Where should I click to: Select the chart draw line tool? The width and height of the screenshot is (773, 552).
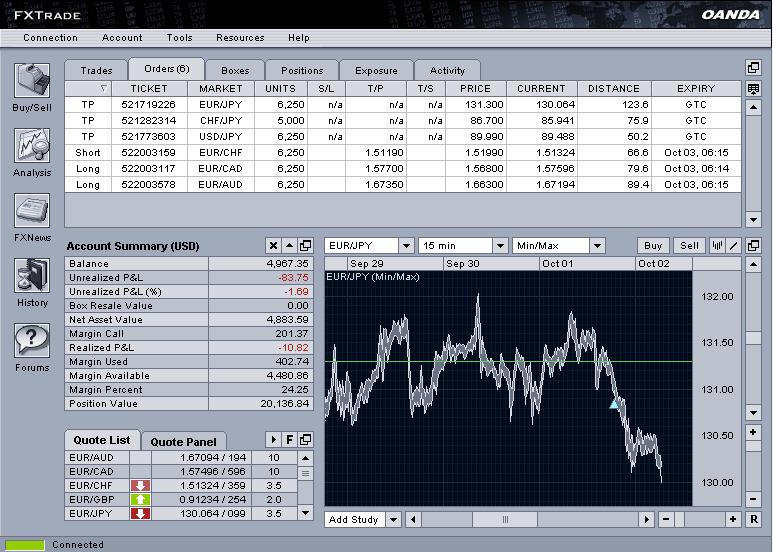pos(733,246)
